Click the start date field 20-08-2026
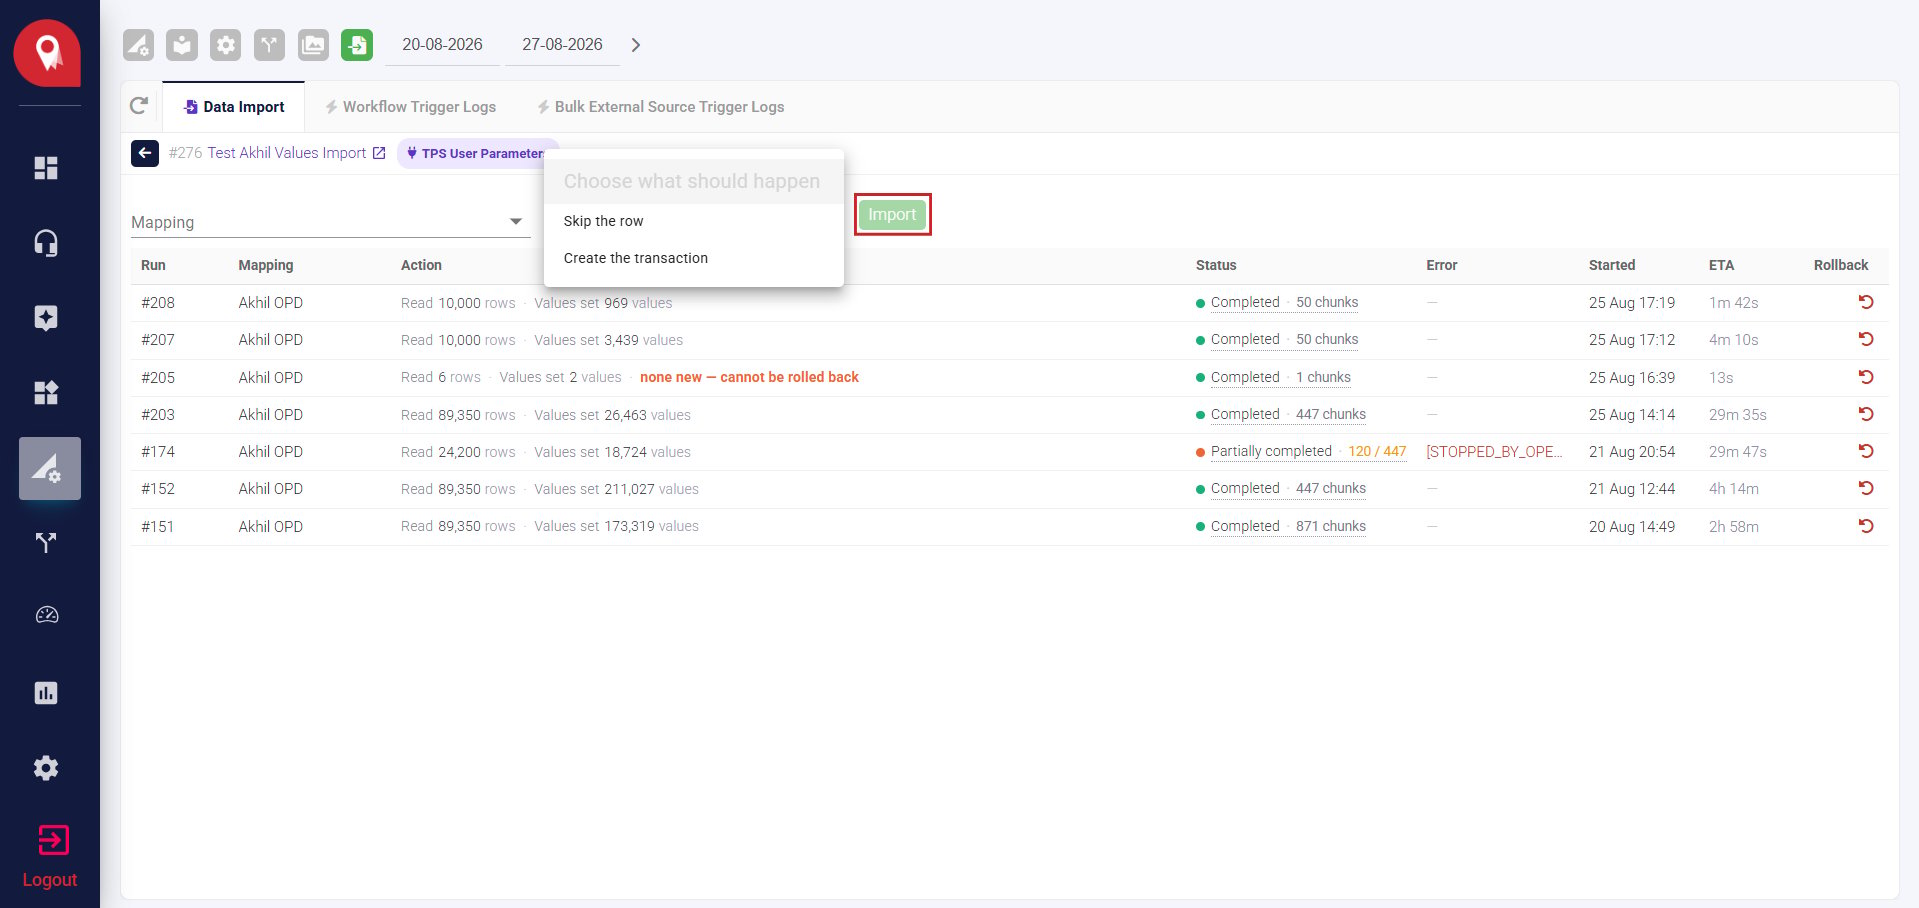Screen dimensions: 1919x908 pos(442,45)
